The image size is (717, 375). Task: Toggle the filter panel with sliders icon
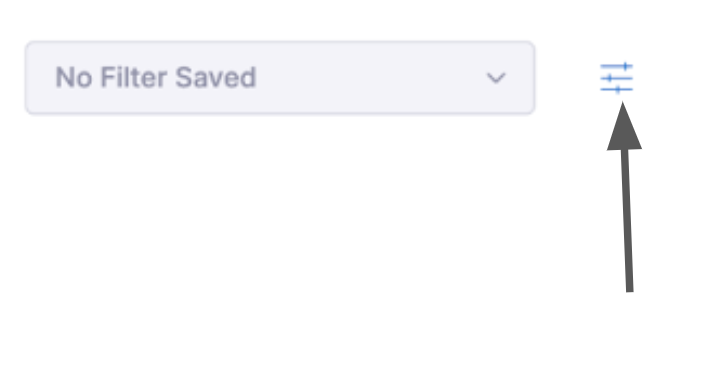point(616,78)
